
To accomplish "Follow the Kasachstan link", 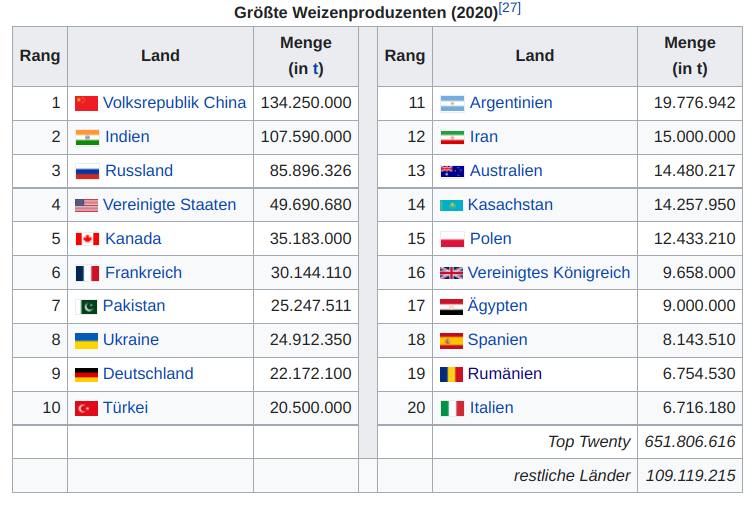I will (x=510, y=205).
